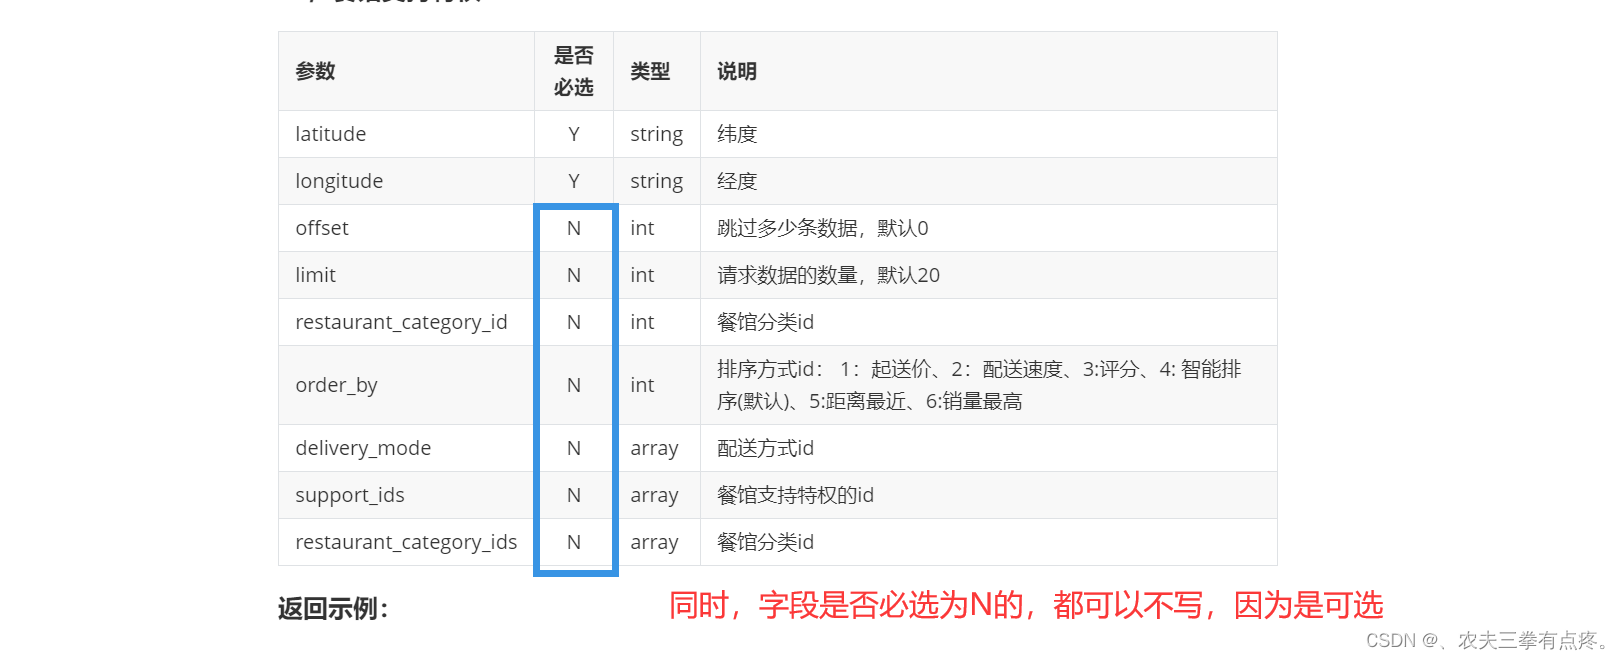
Task: Click the array type in restaurant_category_ids row
Action: [x=655, y=543]
